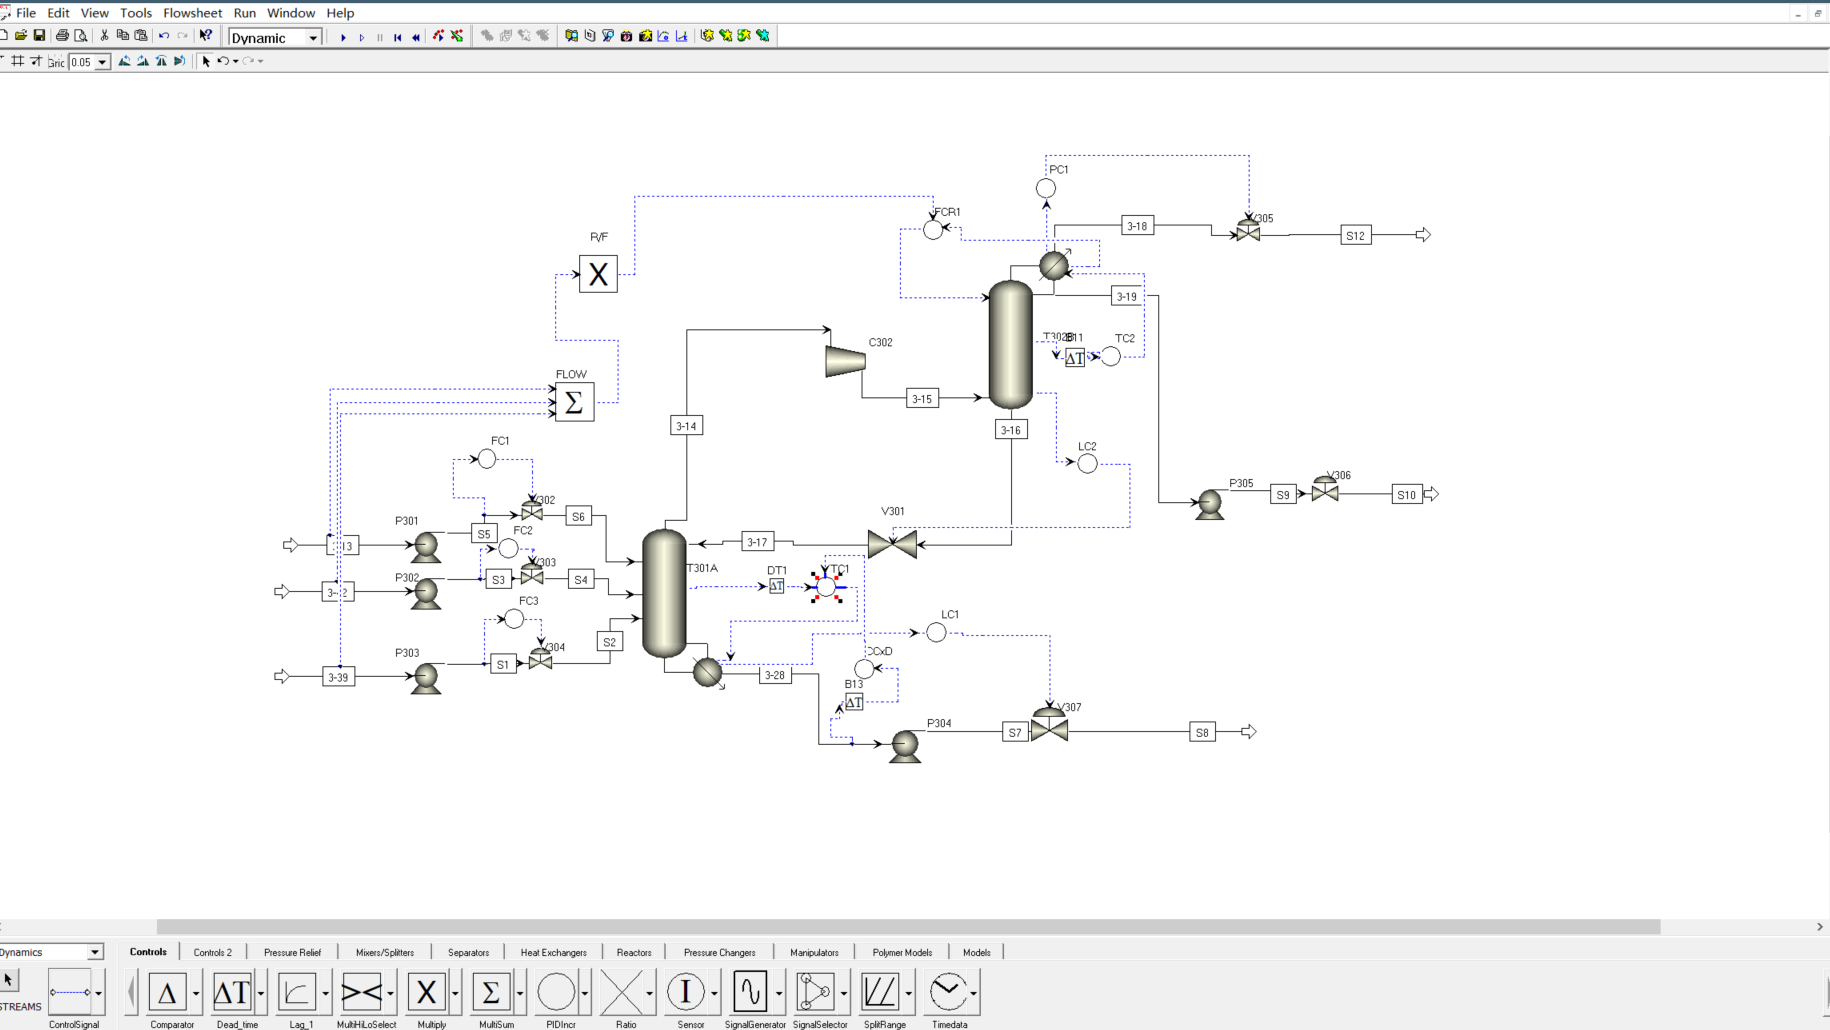1830x1030 pixels.
Task: Toggle the pointer select mode arrow
Action: [206, 61]
